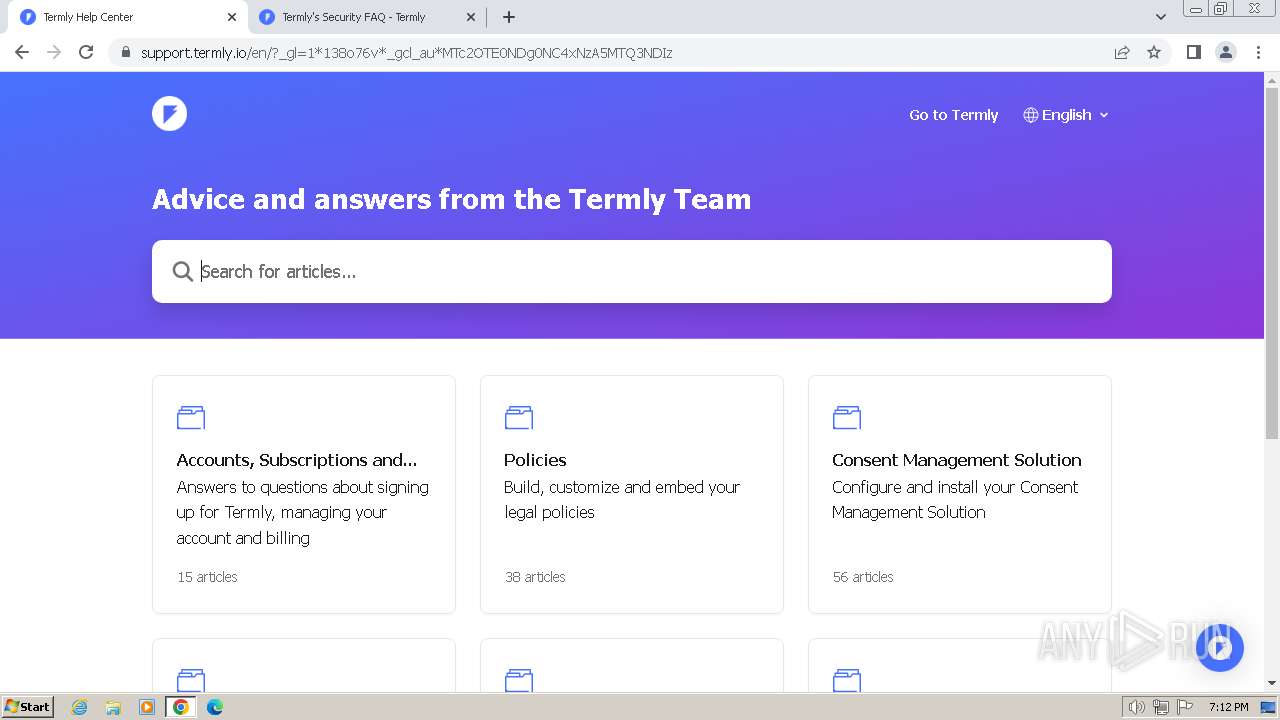
Task: Open the media player taskbar icon
Action: [147, 707]
